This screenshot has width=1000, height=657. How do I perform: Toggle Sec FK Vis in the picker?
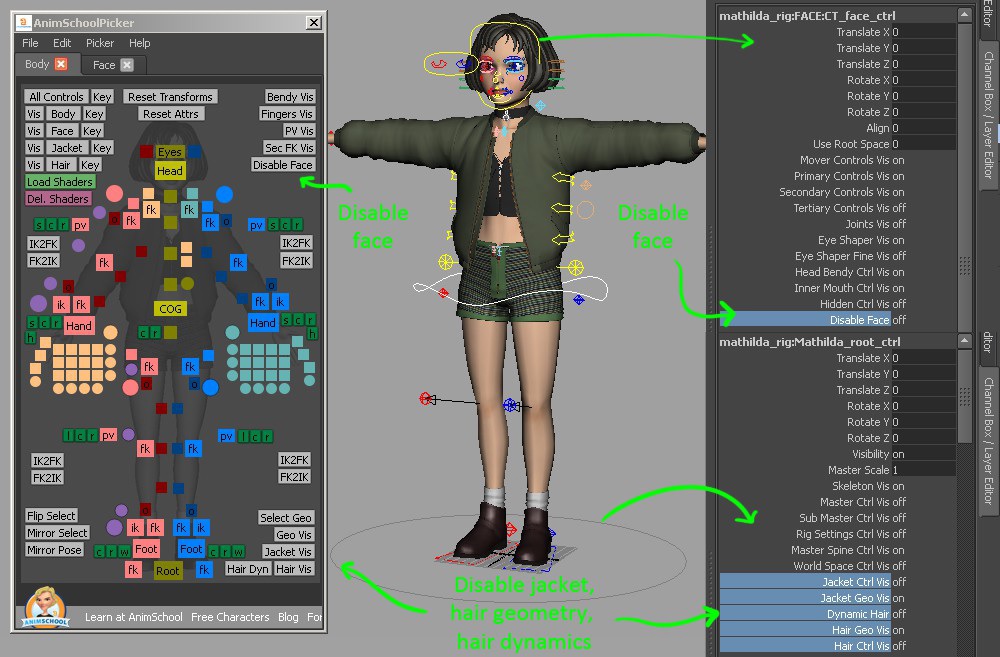tap(290, 147)
